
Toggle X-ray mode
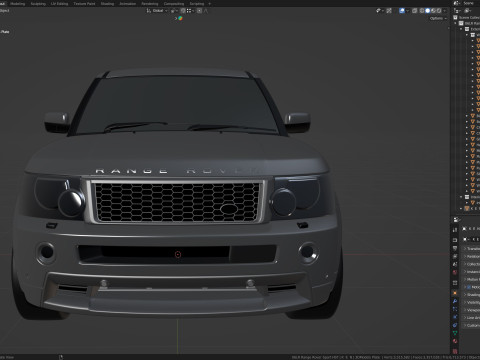414,11
